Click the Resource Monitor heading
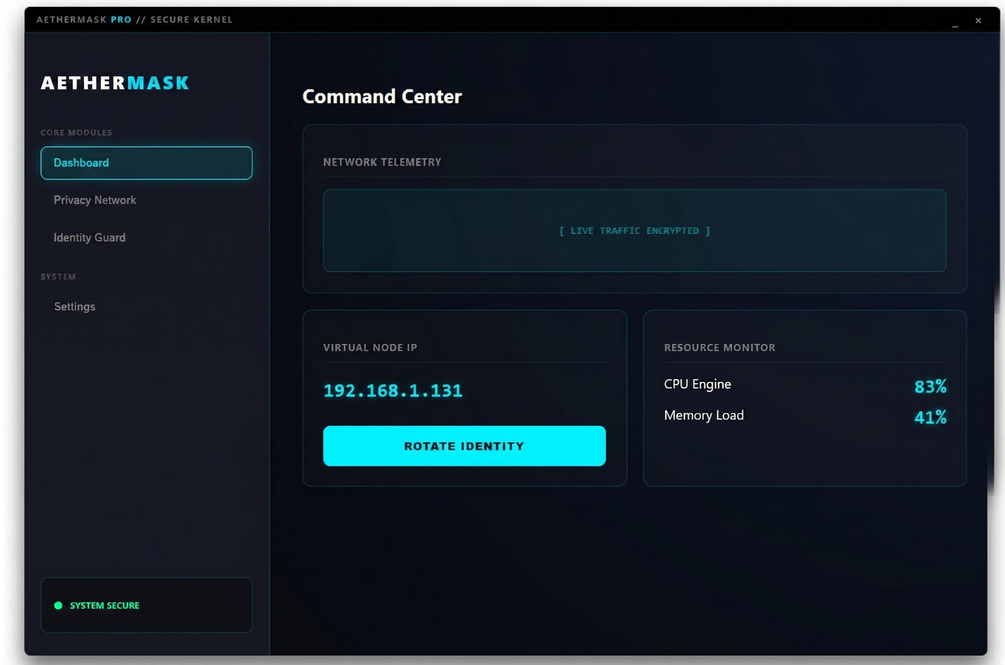The image size is (1005, 665). pyautogui.click(x=720, y=347)
